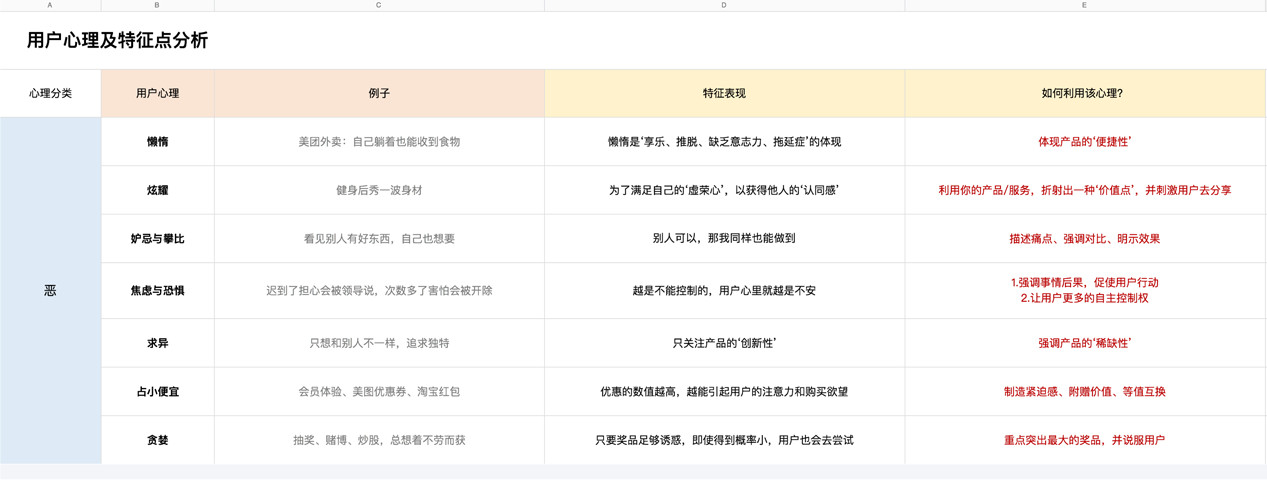Select cell '越是不能控制的，用户心里就越是不安'
Screen dimensions: 1267x480
pyautogui.click(x=724, y=291)
